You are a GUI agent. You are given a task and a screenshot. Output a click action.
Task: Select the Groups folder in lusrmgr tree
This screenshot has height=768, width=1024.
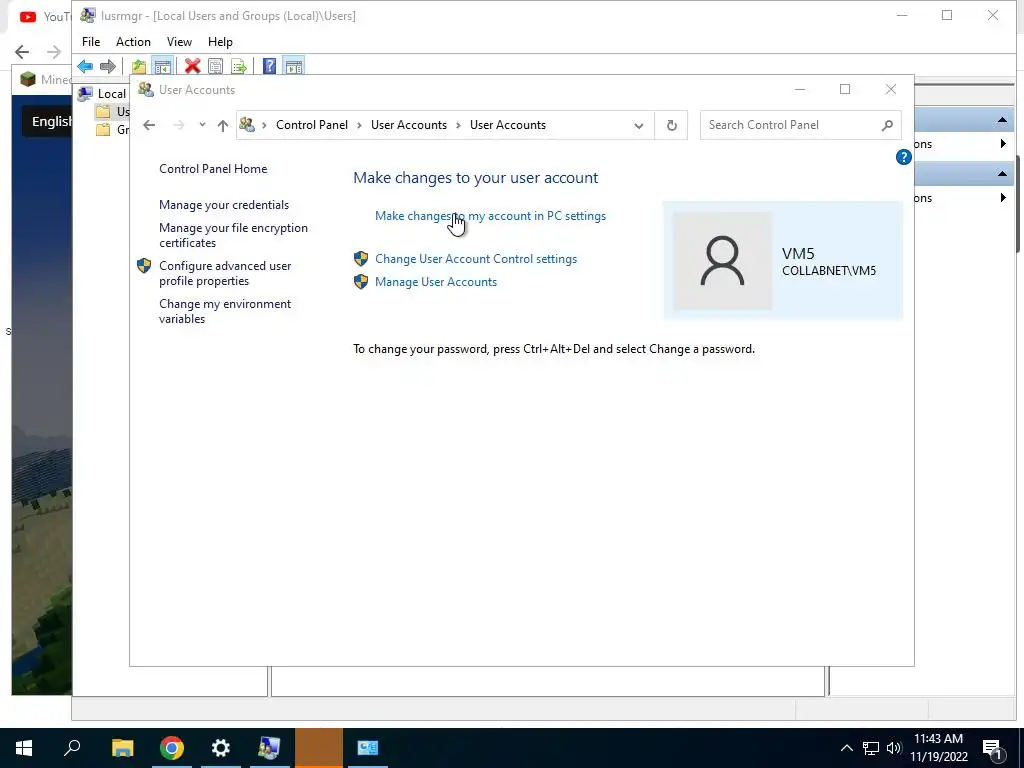[x=112, y=129]
